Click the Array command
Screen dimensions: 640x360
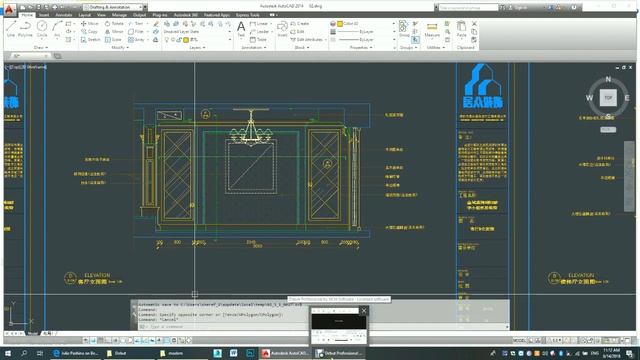[136, 40]
